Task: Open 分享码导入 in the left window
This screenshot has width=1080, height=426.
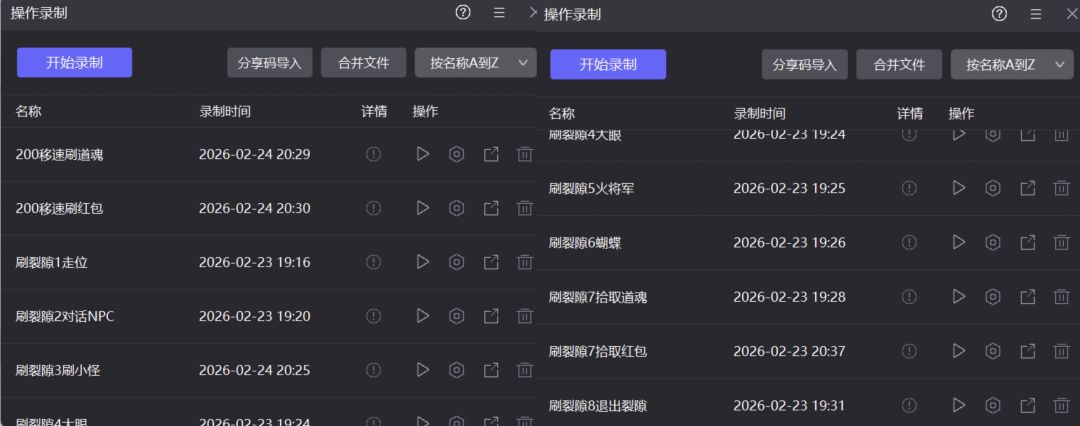Action: [270, 63]
